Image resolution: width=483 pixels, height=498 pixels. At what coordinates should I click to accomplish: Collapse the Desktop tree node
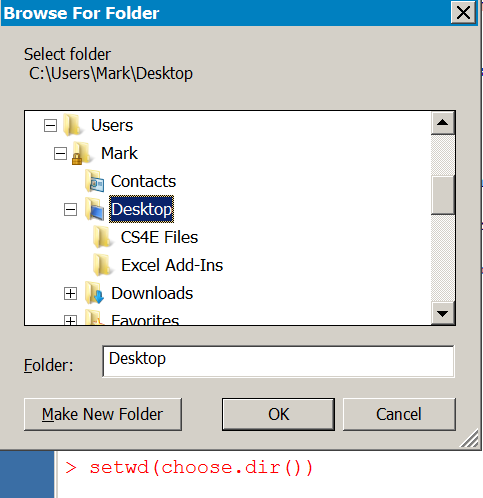70,210
